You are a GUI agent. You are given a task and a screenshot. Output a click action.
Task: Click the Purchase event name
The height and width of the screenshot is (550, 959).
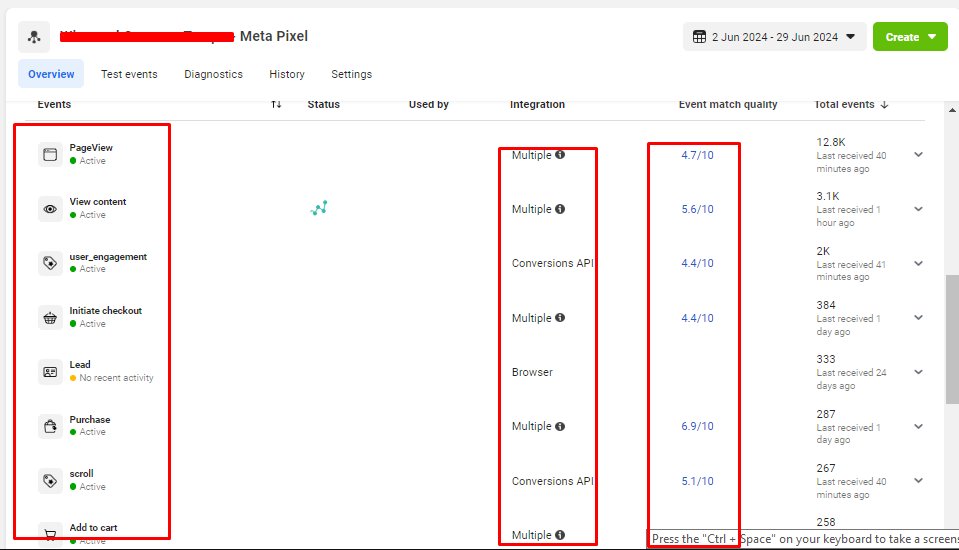click(90, 420)
